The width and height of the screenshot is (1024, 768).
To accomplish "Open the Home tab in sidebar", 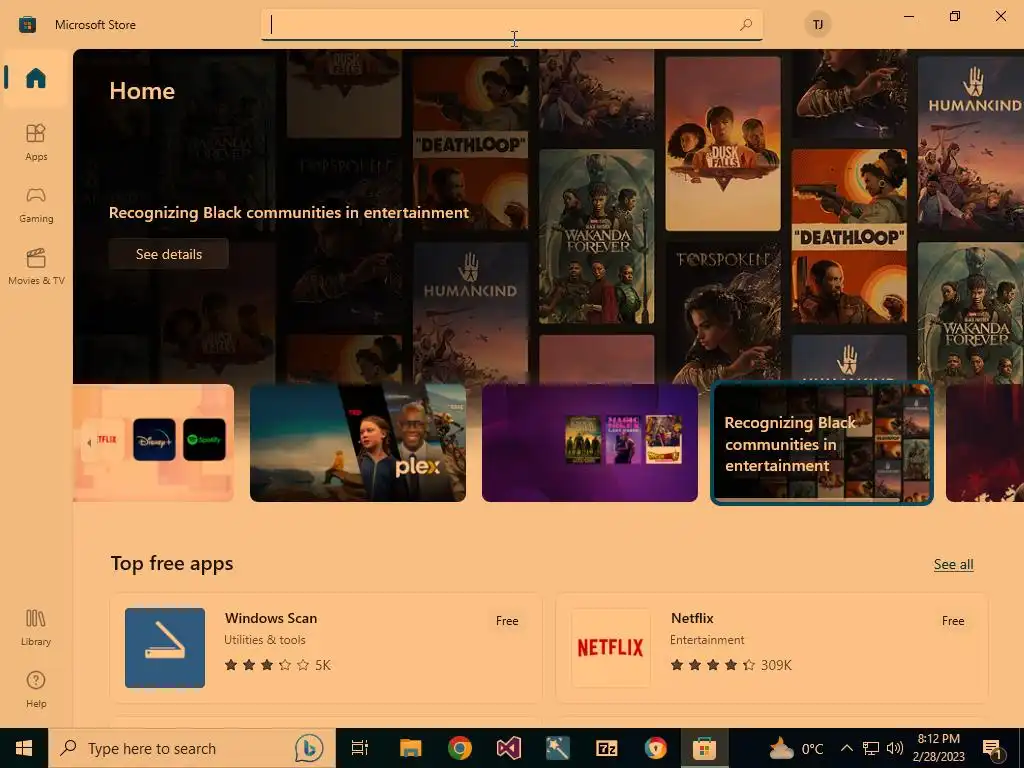I will (x=36, y=78).
